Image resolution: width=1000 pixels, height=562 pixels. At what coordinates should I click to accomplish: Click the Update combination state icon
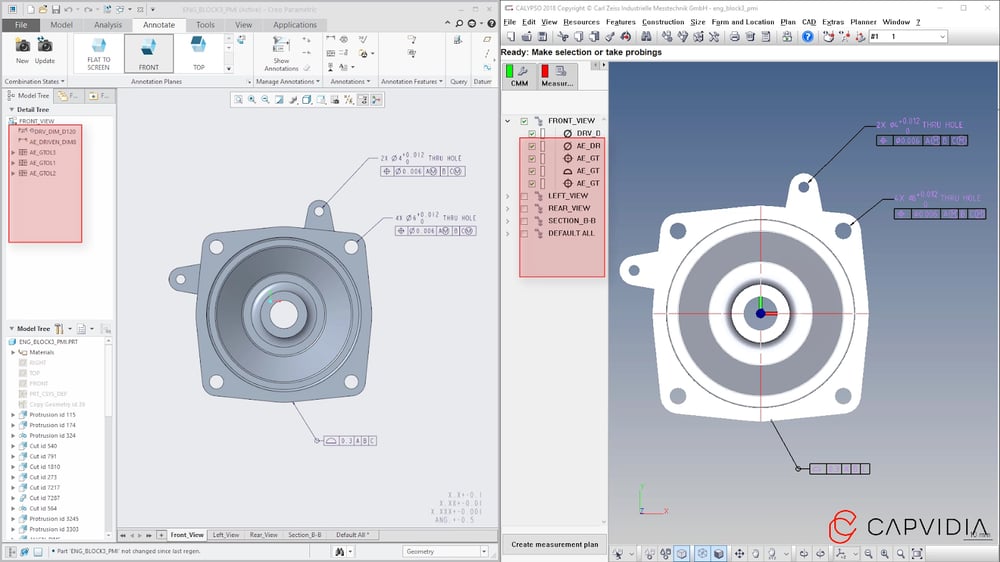coord(45,45)
